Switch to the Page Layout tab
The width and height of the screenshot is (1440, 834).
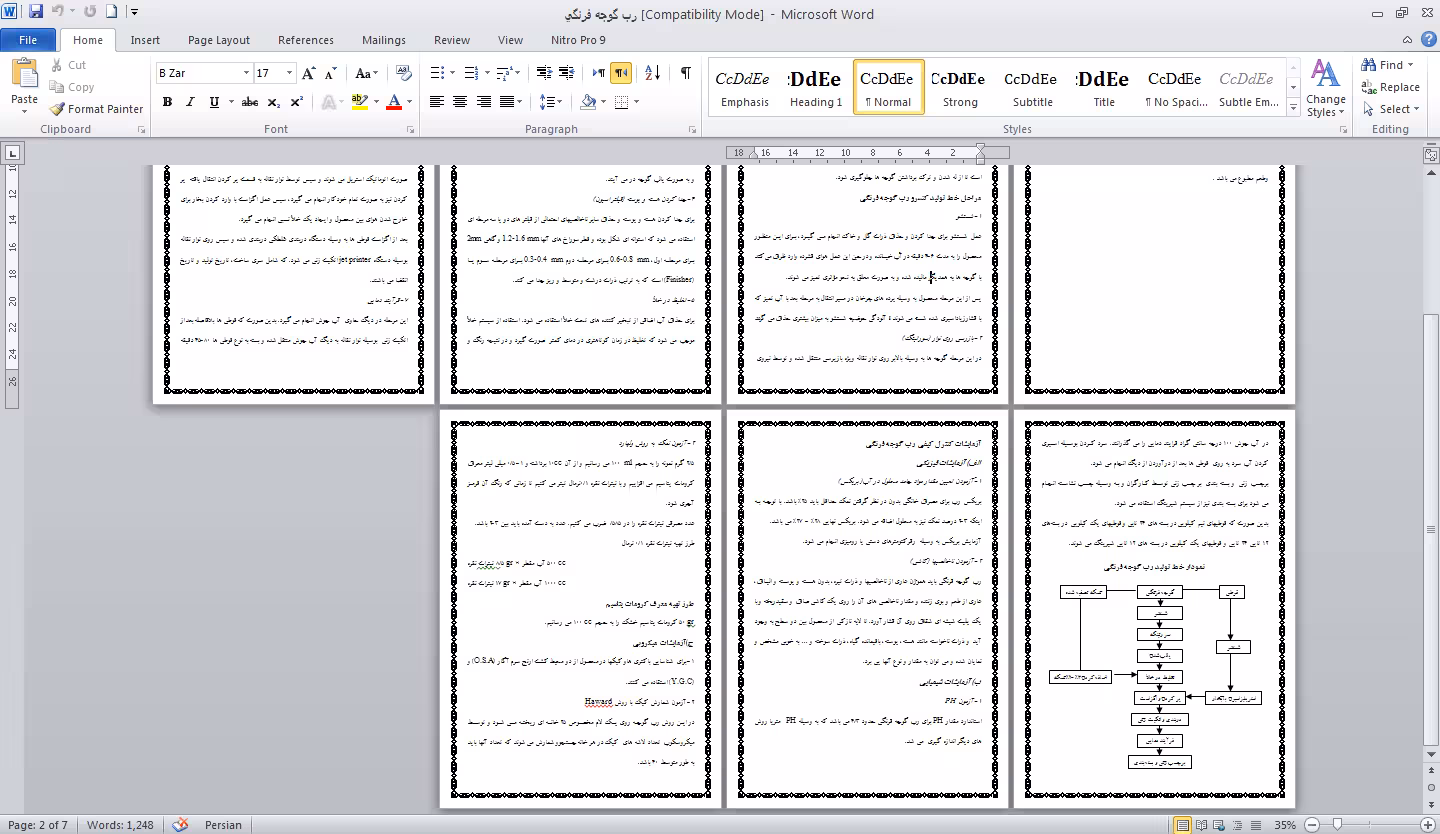pos(219,40)
